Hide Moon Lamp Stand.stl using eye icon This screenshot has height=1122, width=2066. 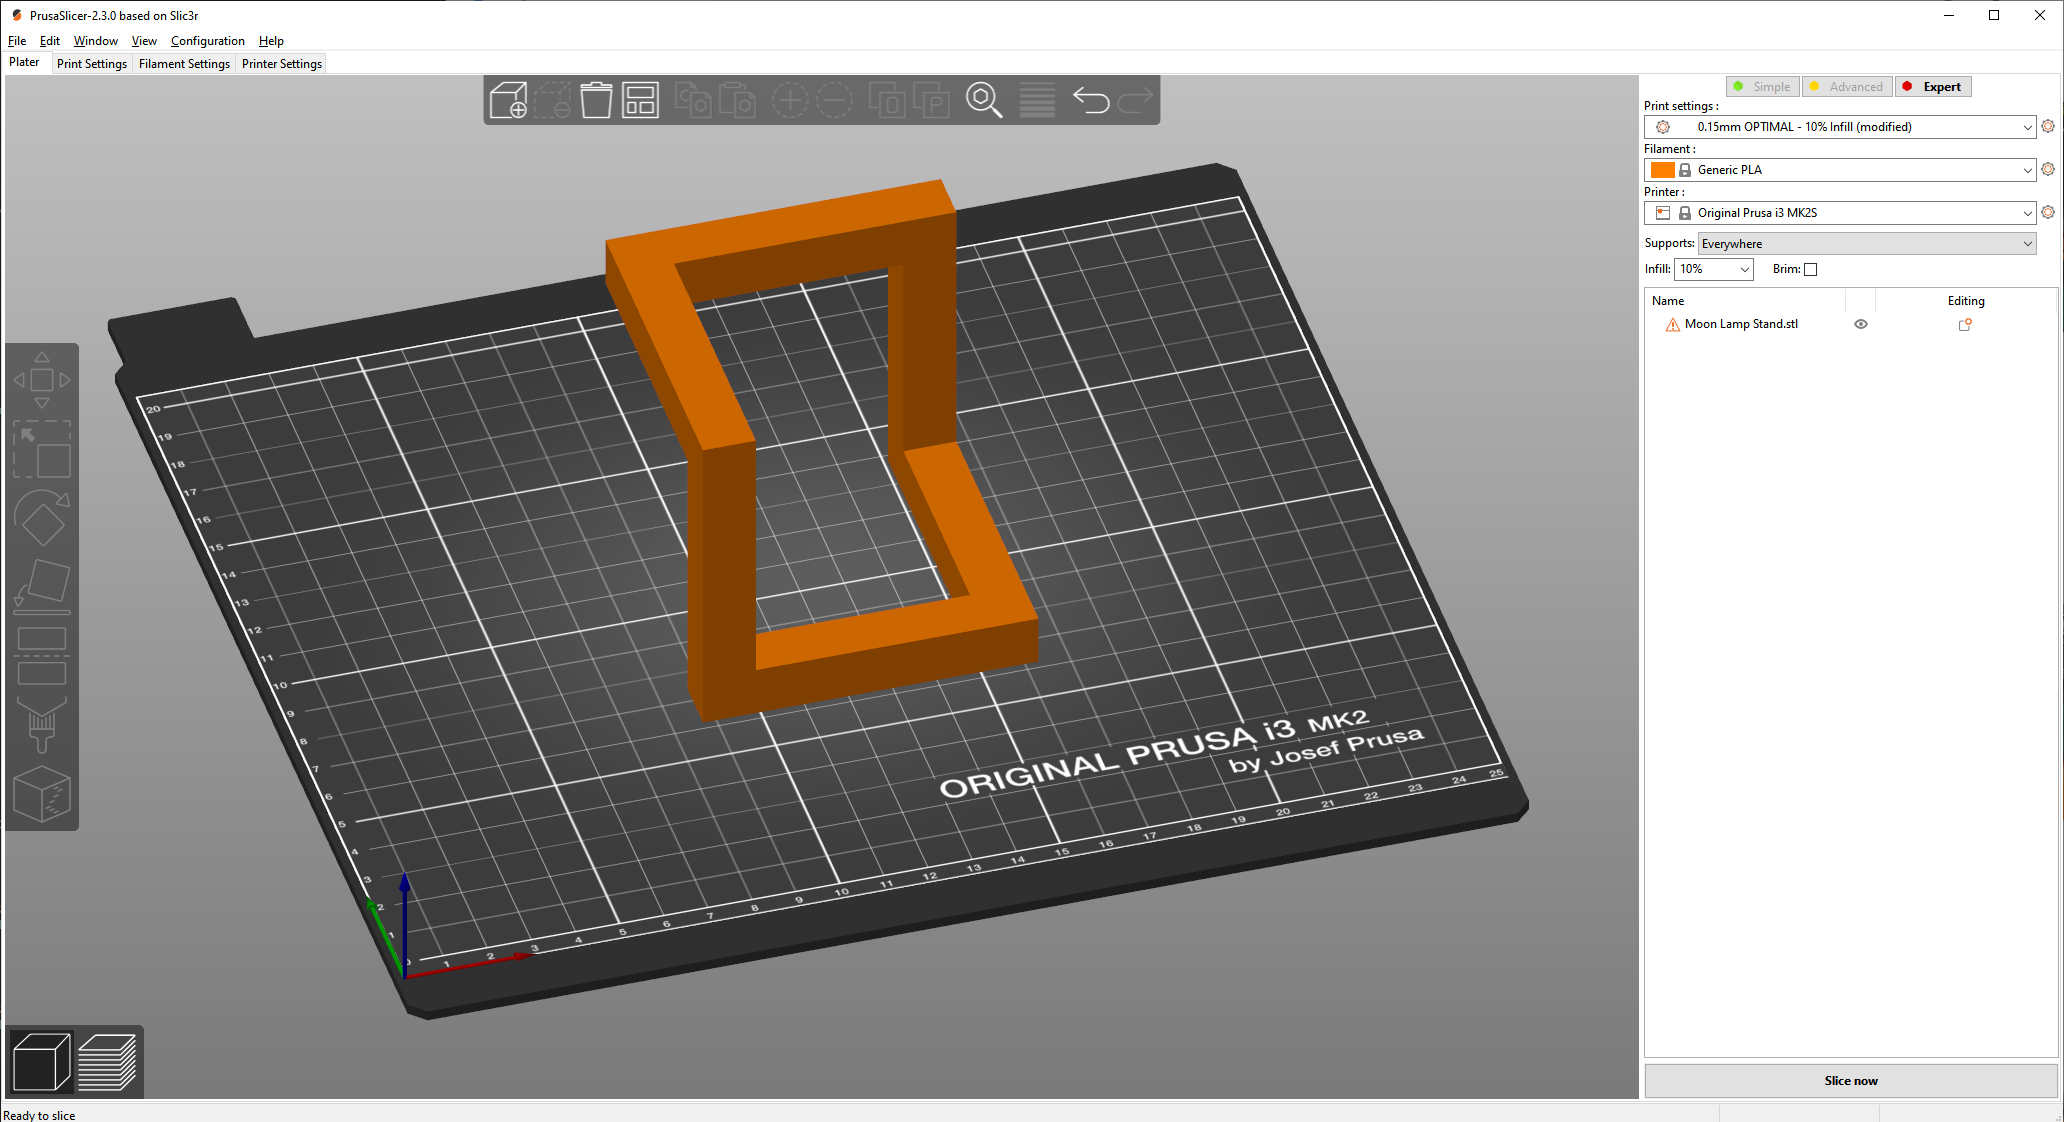[1861, 324]
